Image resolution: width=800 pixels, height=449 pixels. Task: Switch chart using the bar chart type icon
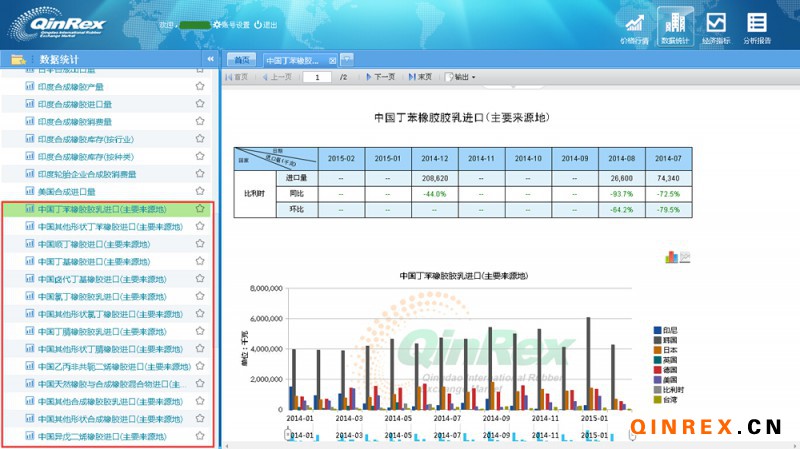pyautogui.click(x=671, y=258)
